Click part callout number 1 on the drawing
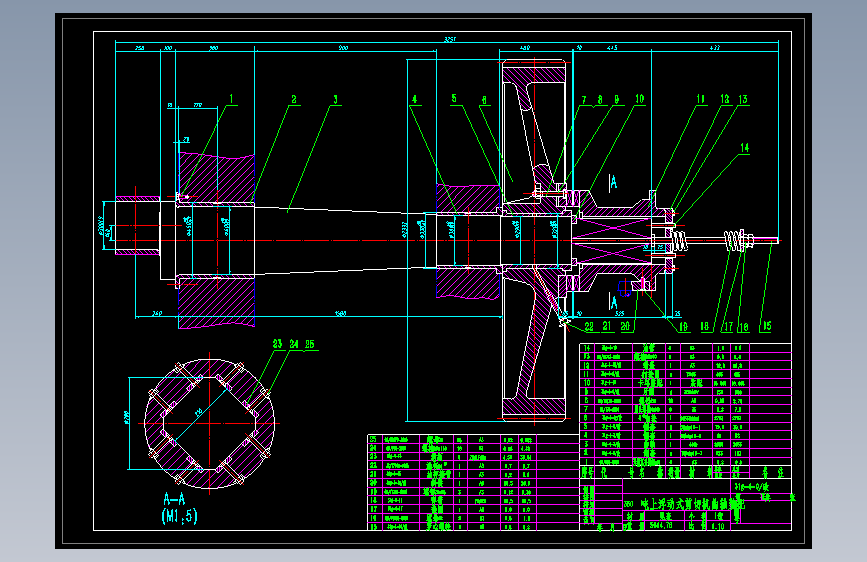The height and width of the screenshot is (562, 867). [232, 99]
